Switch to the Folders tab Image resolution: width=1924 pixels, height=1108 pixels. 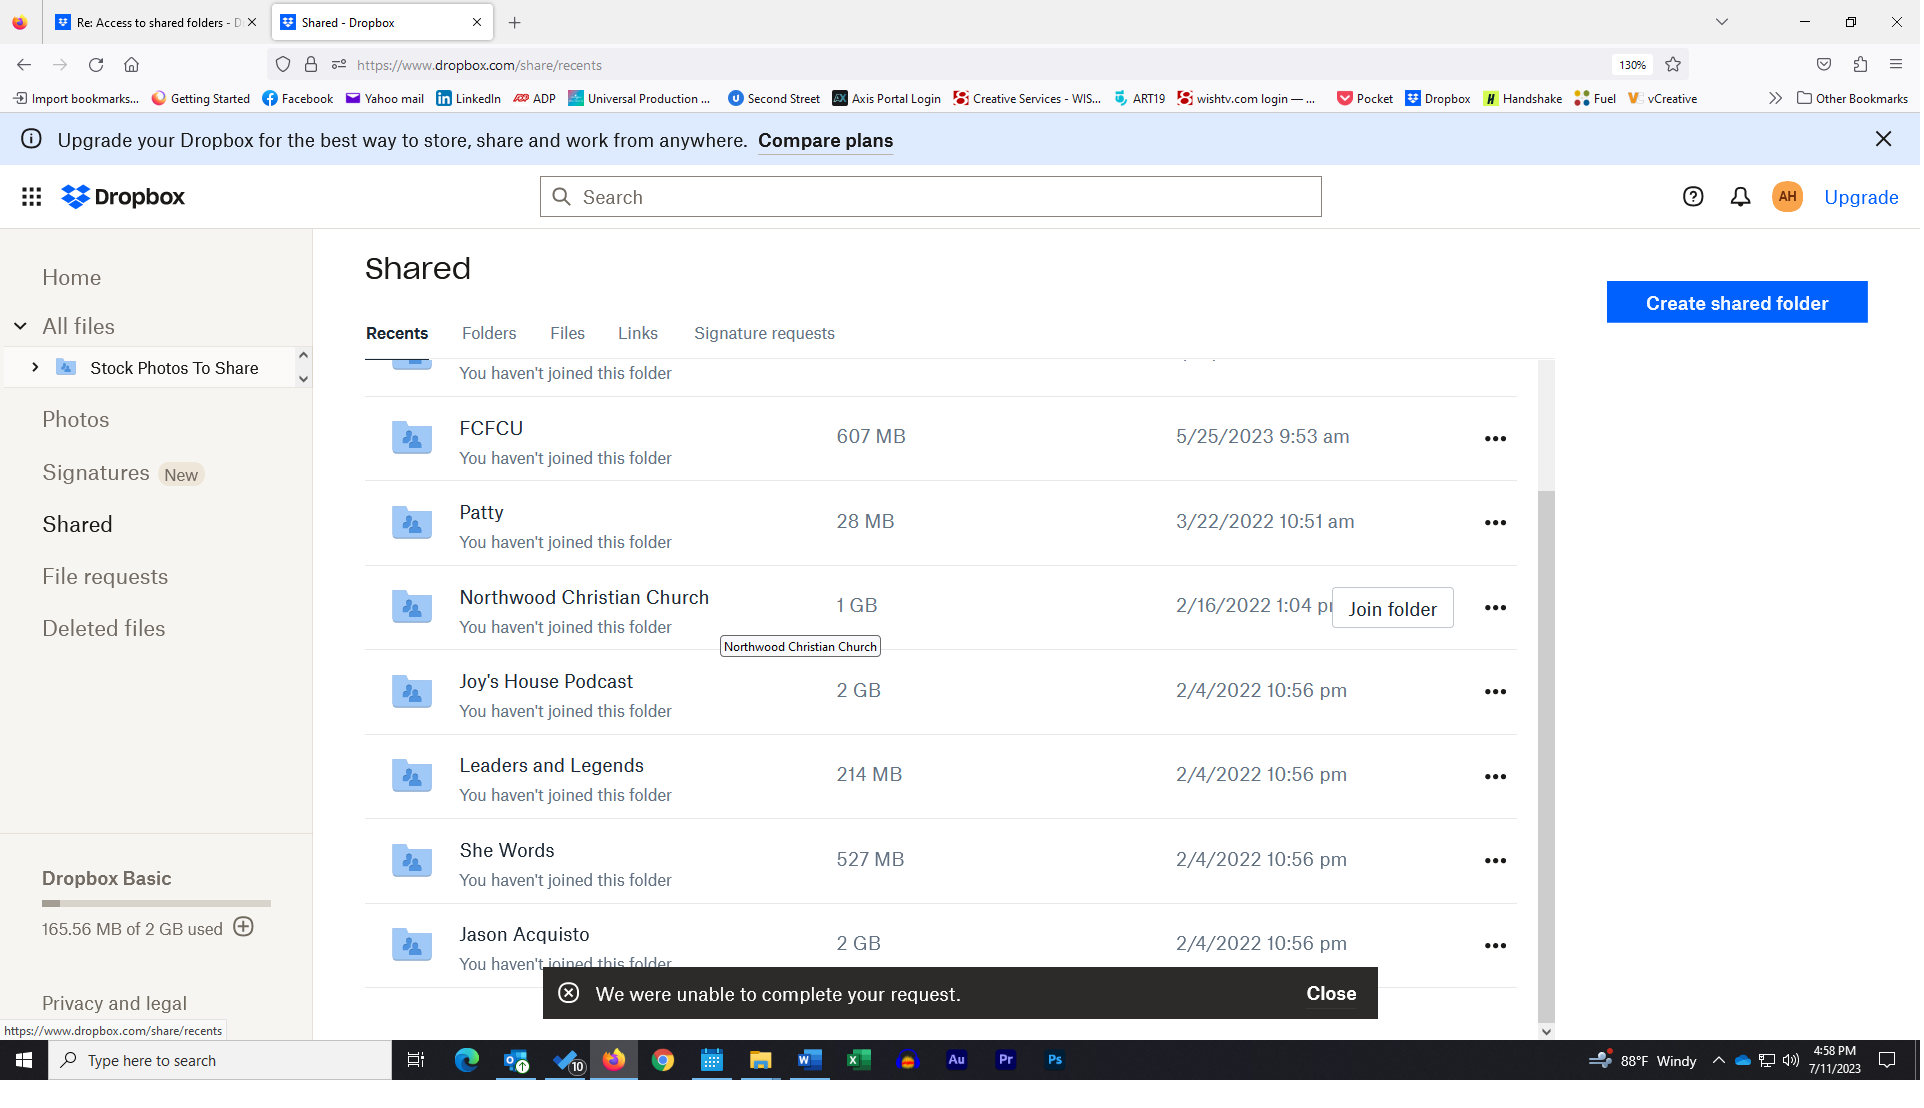point(490,334)
